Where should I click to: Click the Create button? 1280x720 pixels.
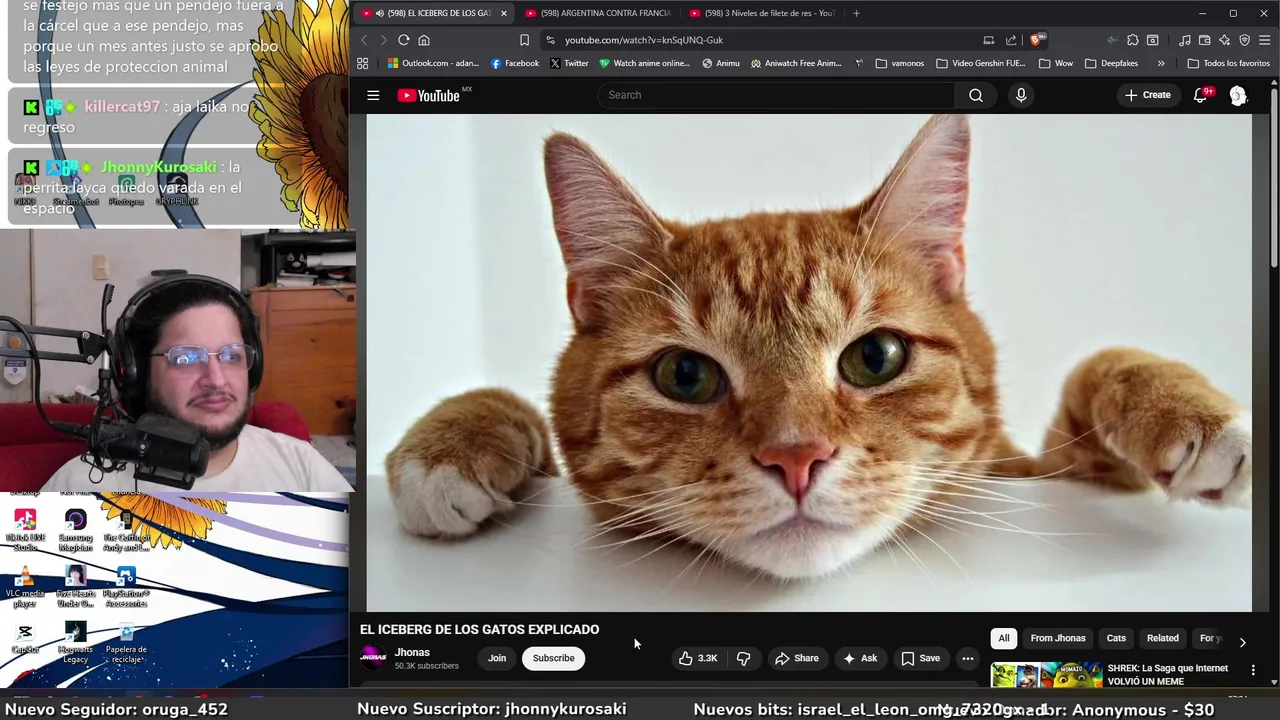[x=1147, y=95]
